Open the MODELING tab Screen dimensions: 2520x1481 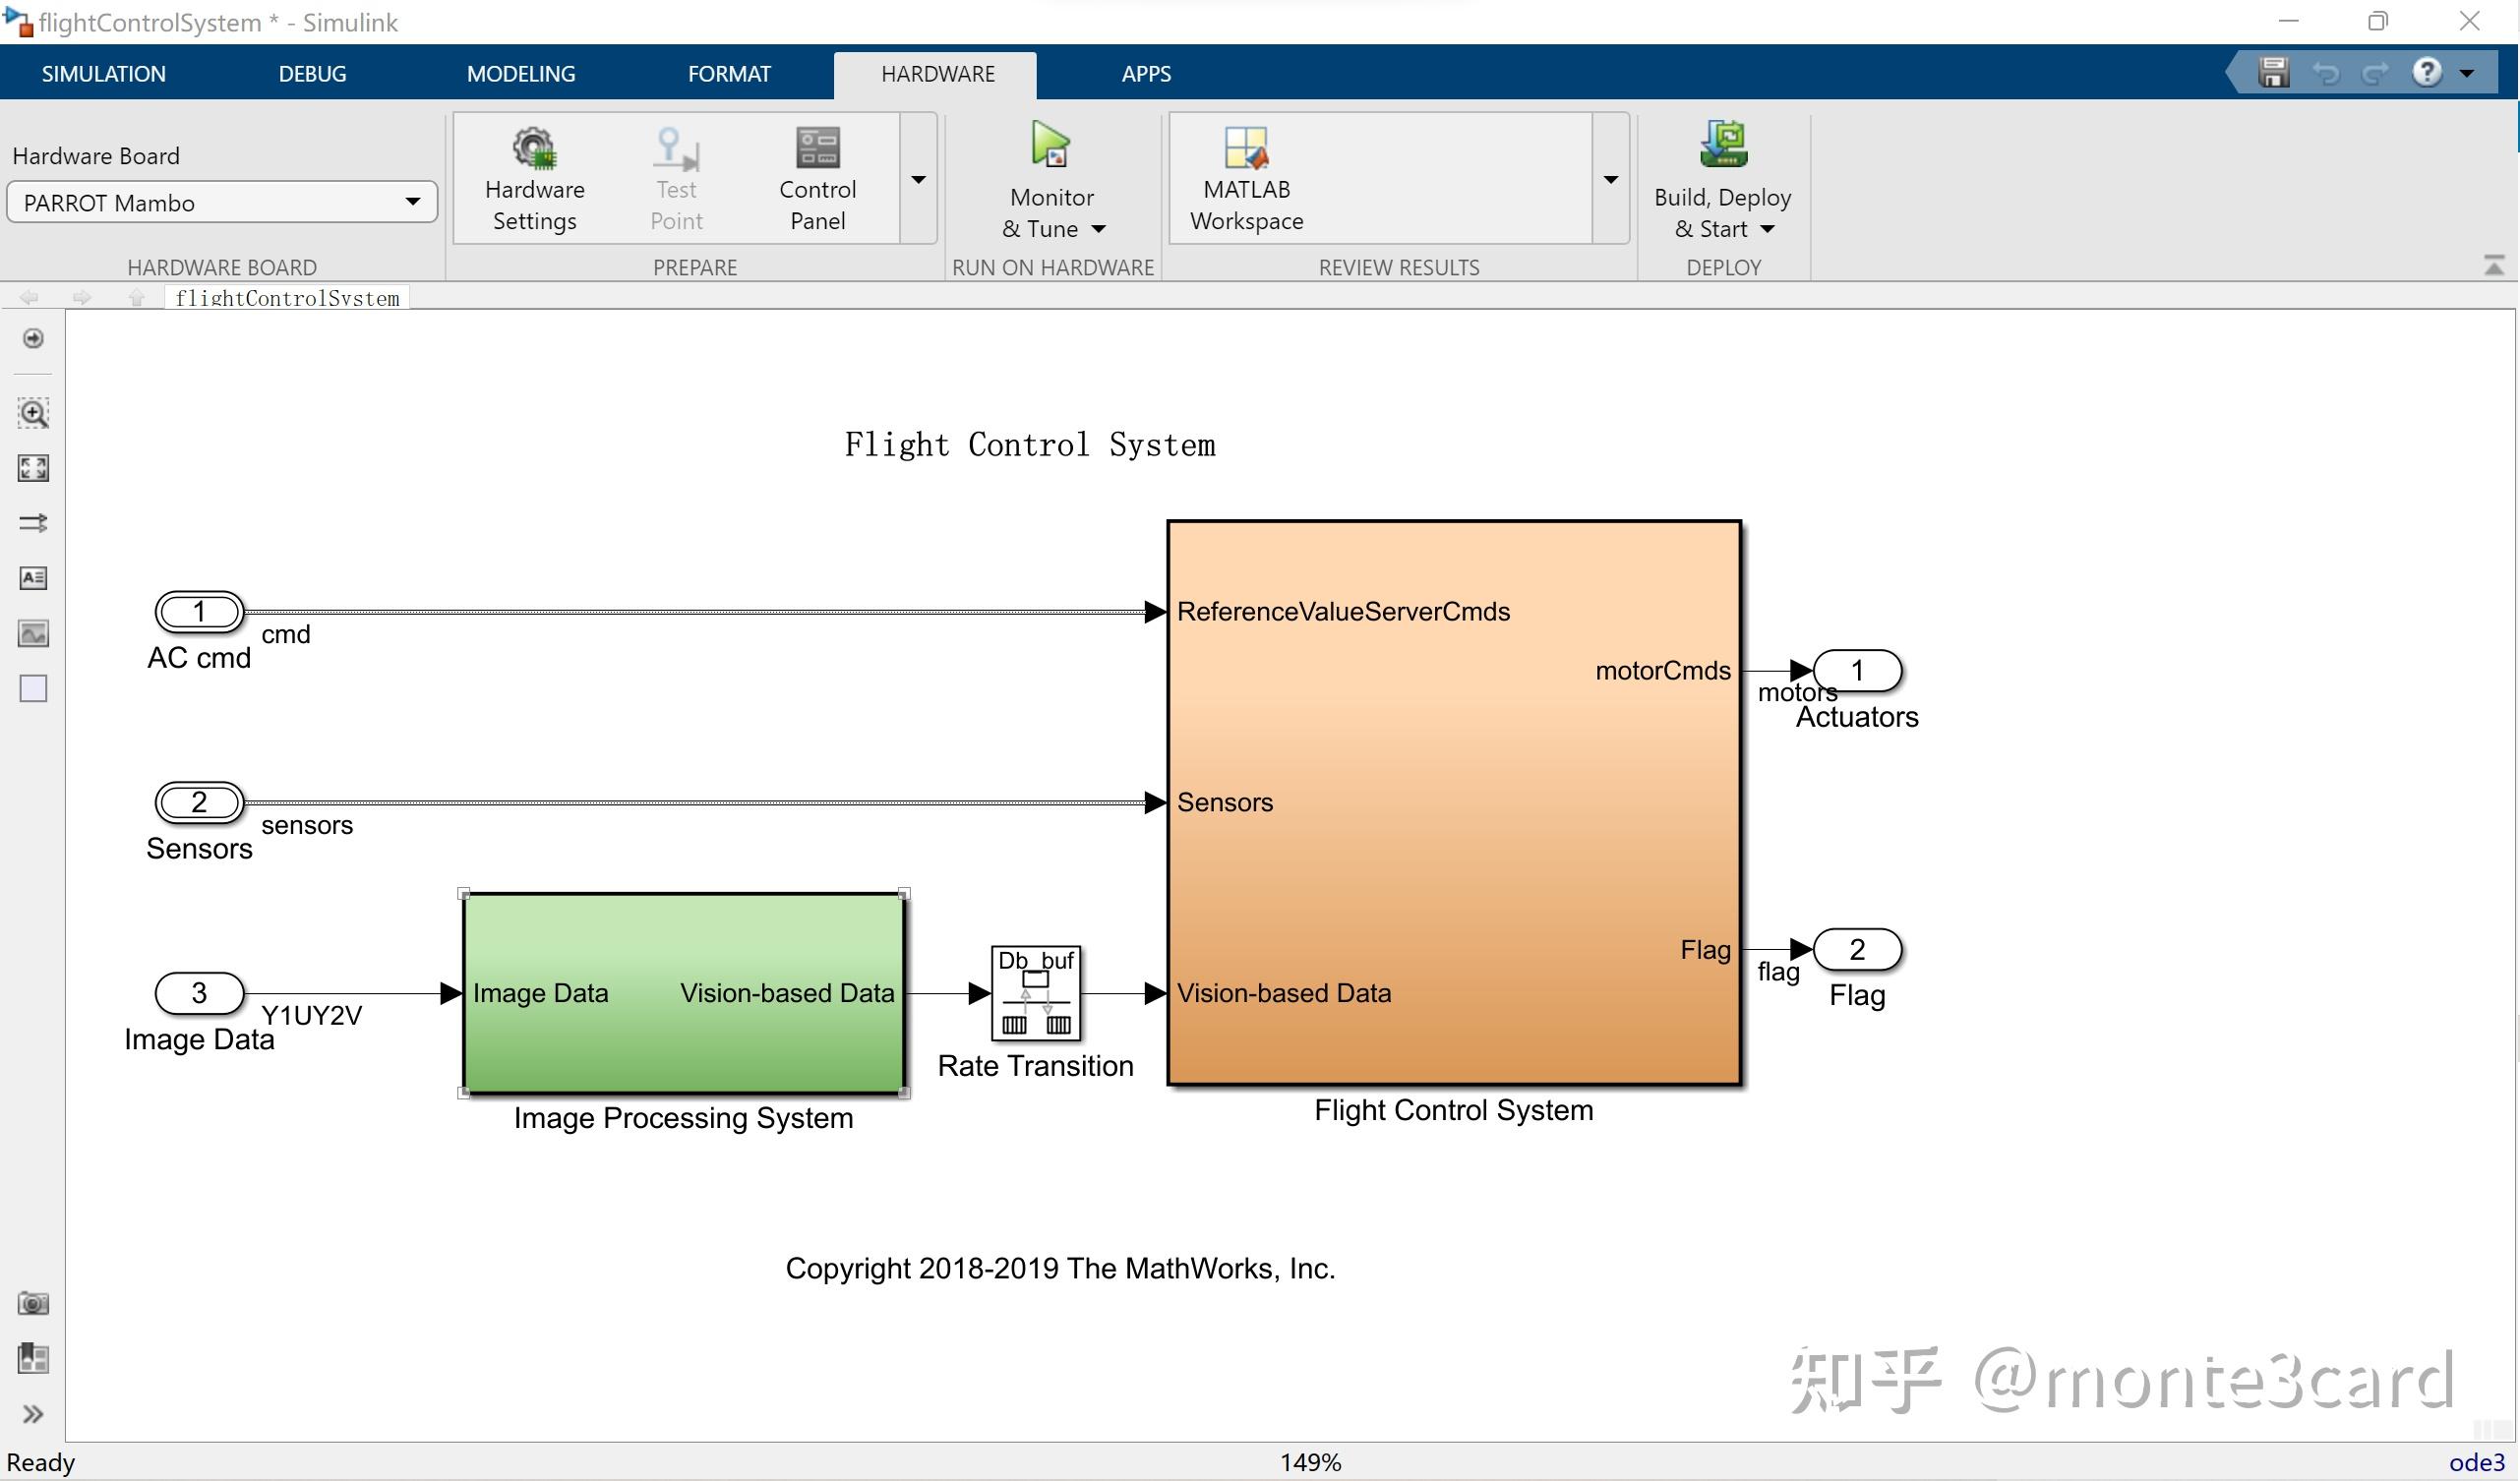521,73
